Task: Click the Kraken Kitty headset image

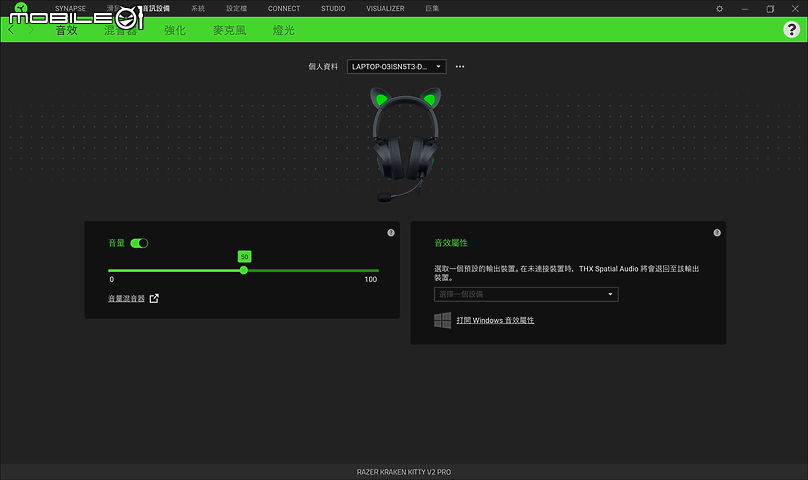Action: coord(406,144)
